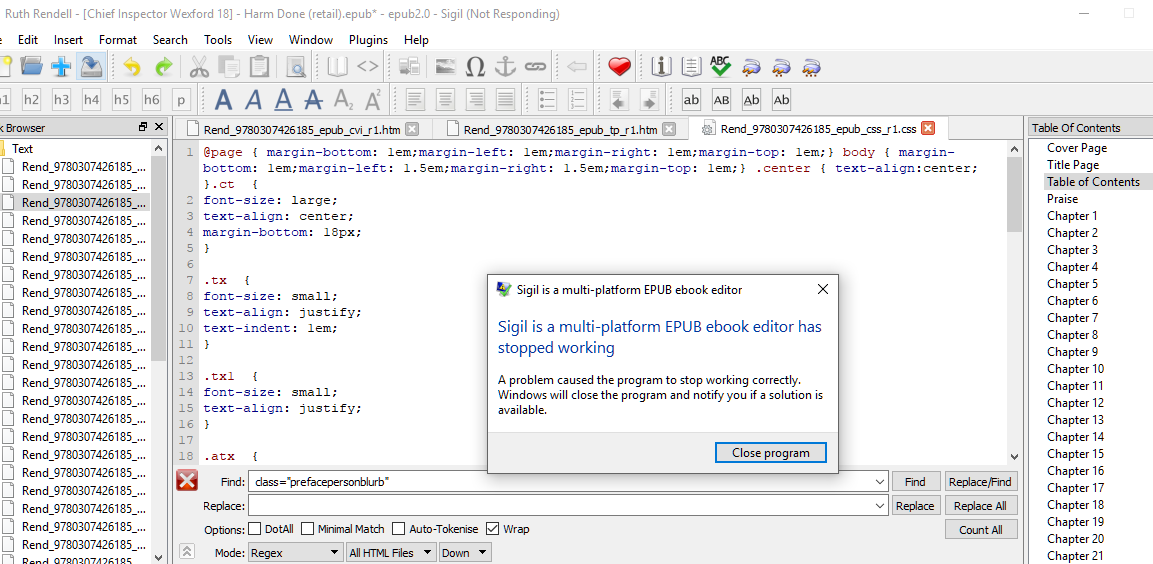Insert a numbered list with the numbering icon

(577, 99)
